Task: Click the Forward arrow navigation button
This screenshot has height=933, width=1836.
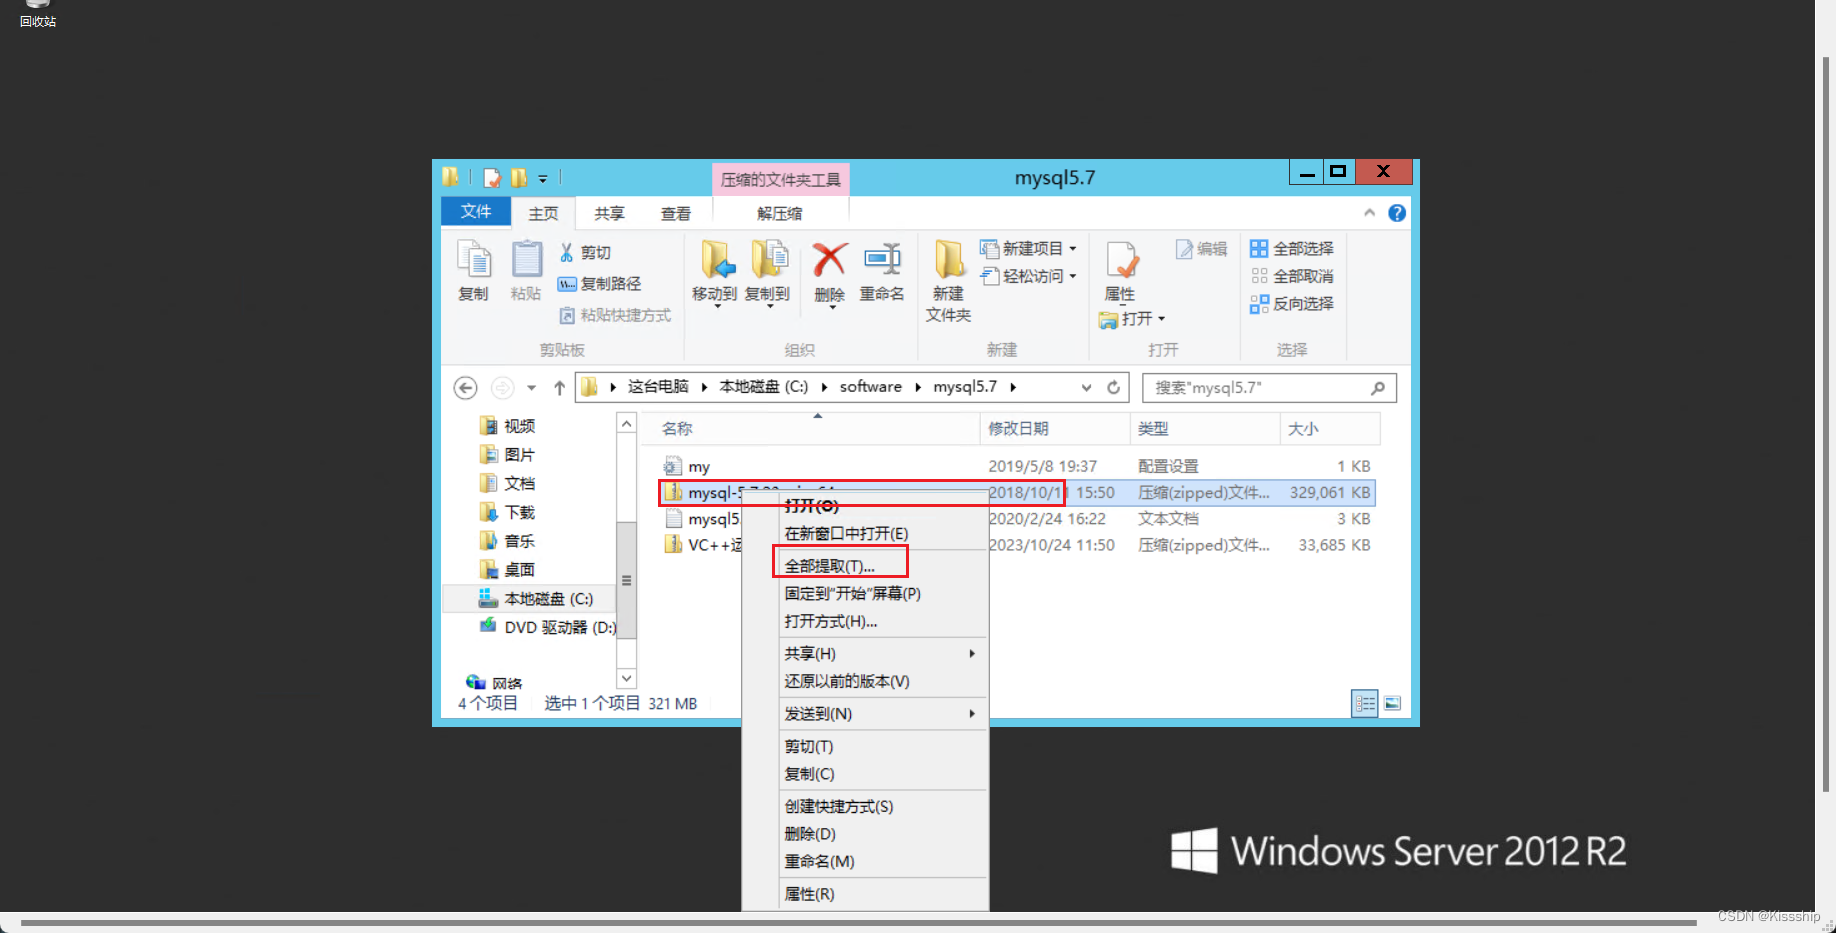Action: pyautogui.click(x=502, y=387)
